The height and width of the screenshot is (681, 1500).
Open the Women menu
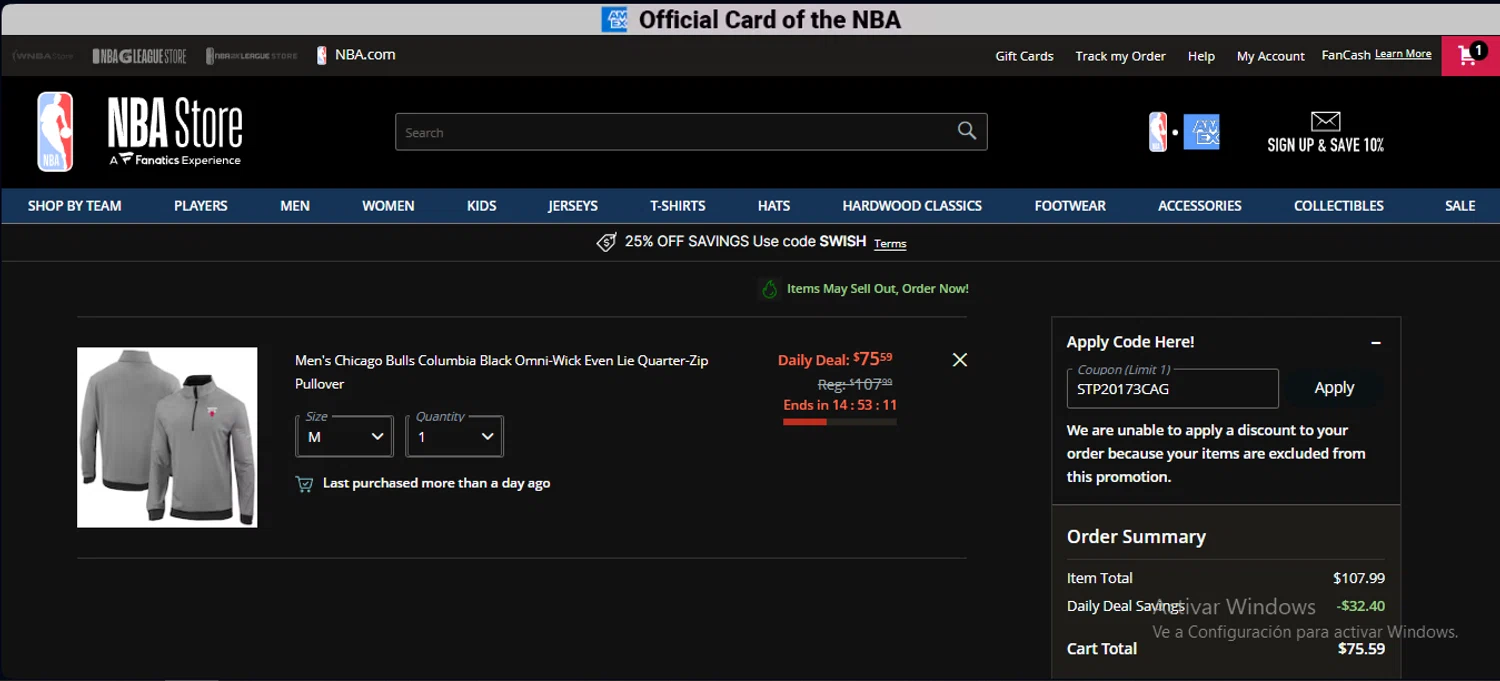coord(388,206)
